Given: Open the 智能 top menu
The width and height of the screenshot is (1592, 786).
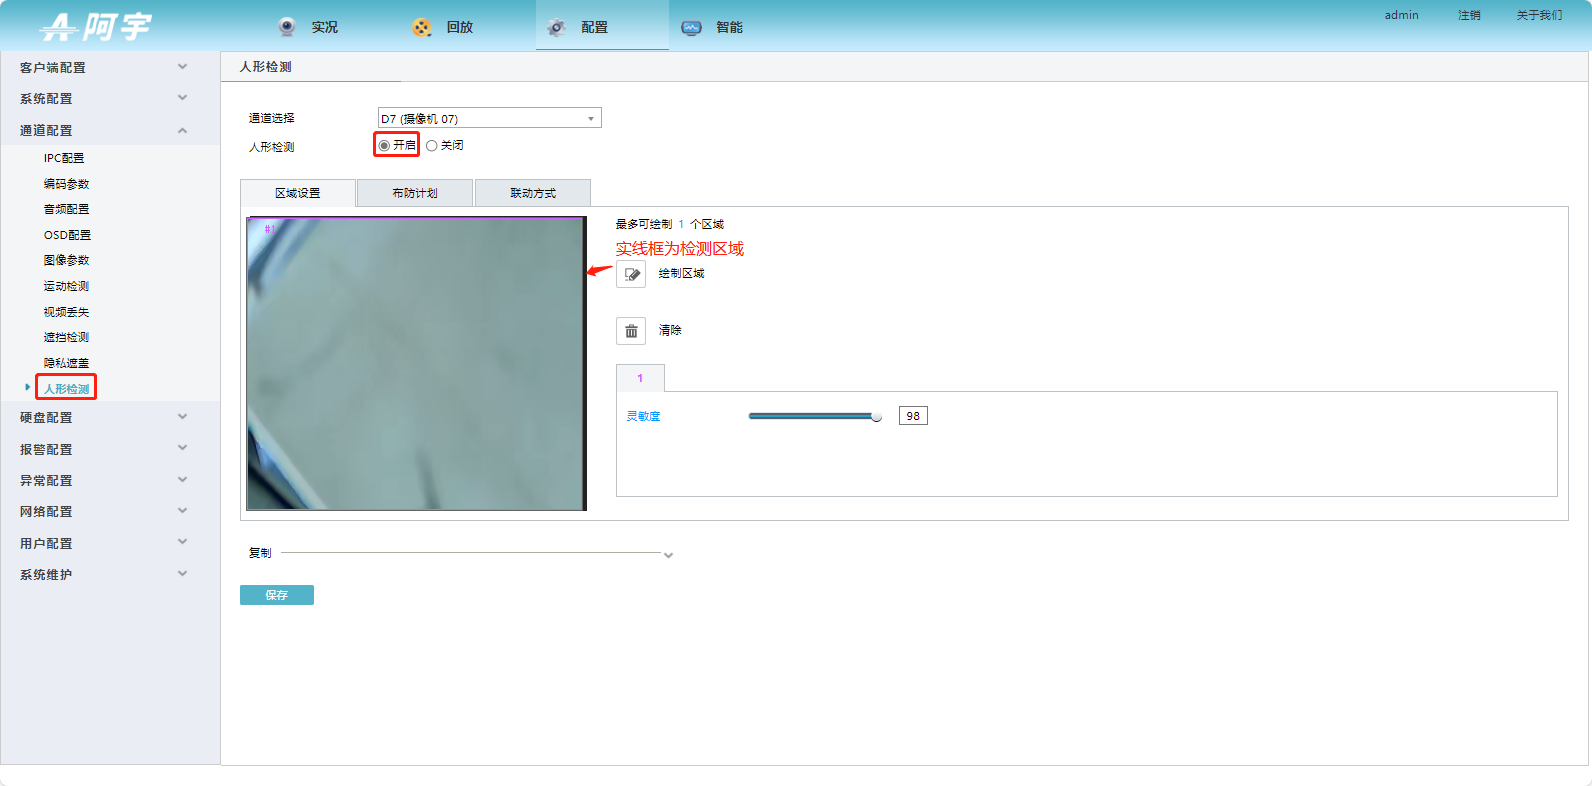Looking at the screenshot, I should point(730,27).
